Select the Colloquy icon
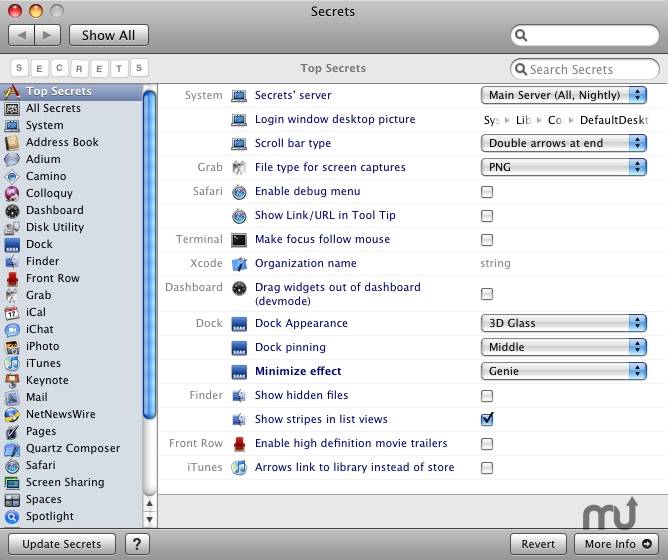 12,193
